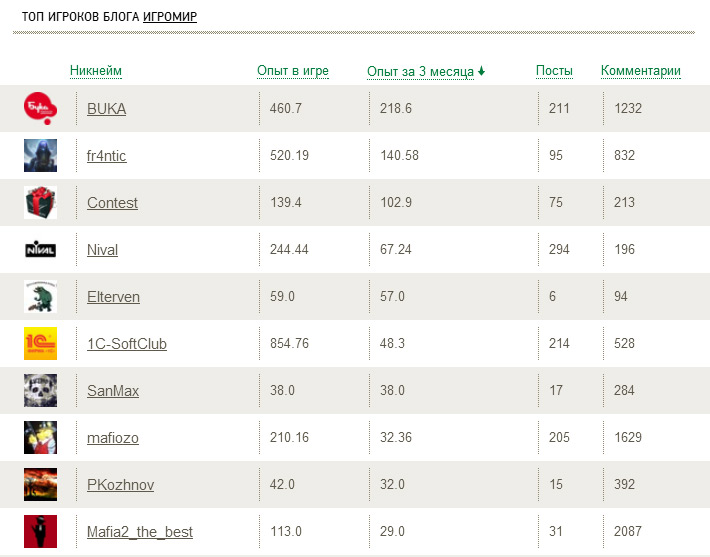Screen dimensions: 710x557
Task: Click Mafia2_the_best's experience value 113.0
Action: point(286,531)
